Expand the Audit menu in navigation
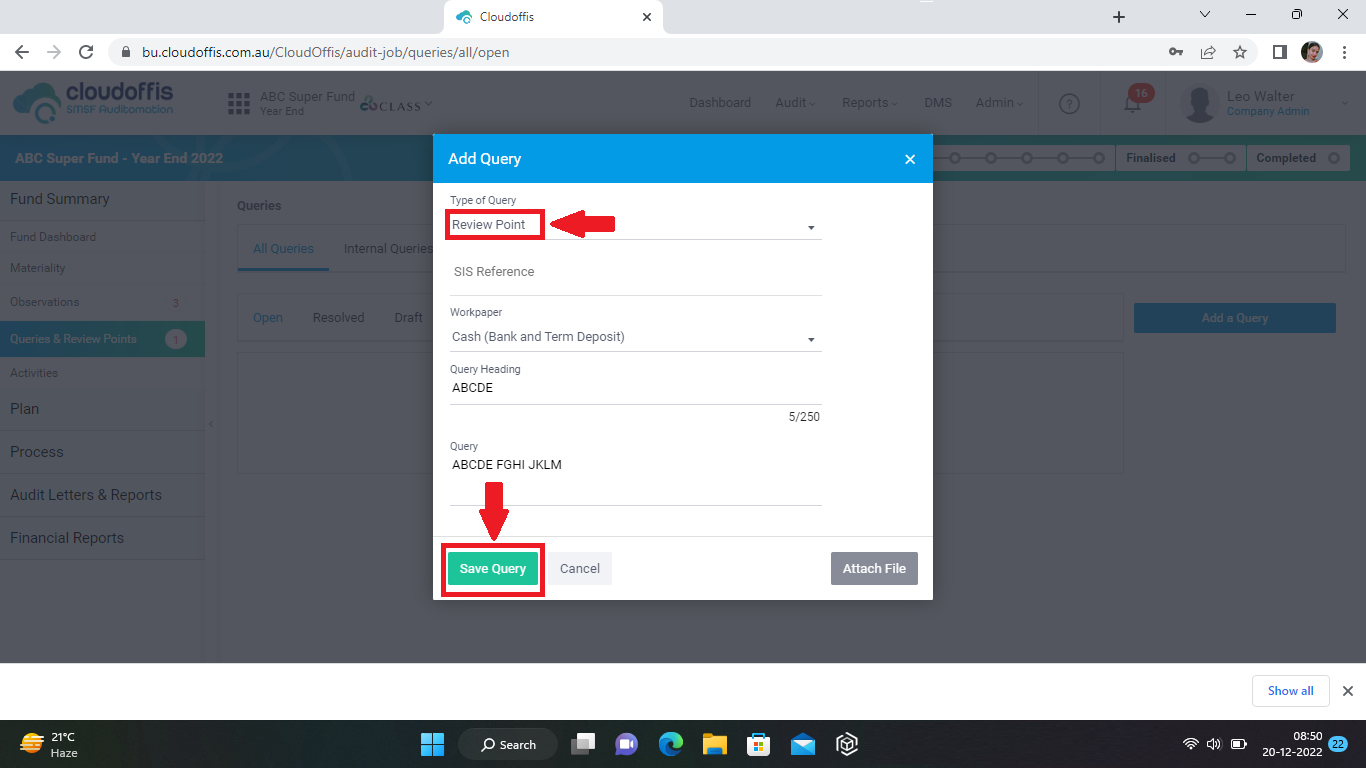 point(795,103)
